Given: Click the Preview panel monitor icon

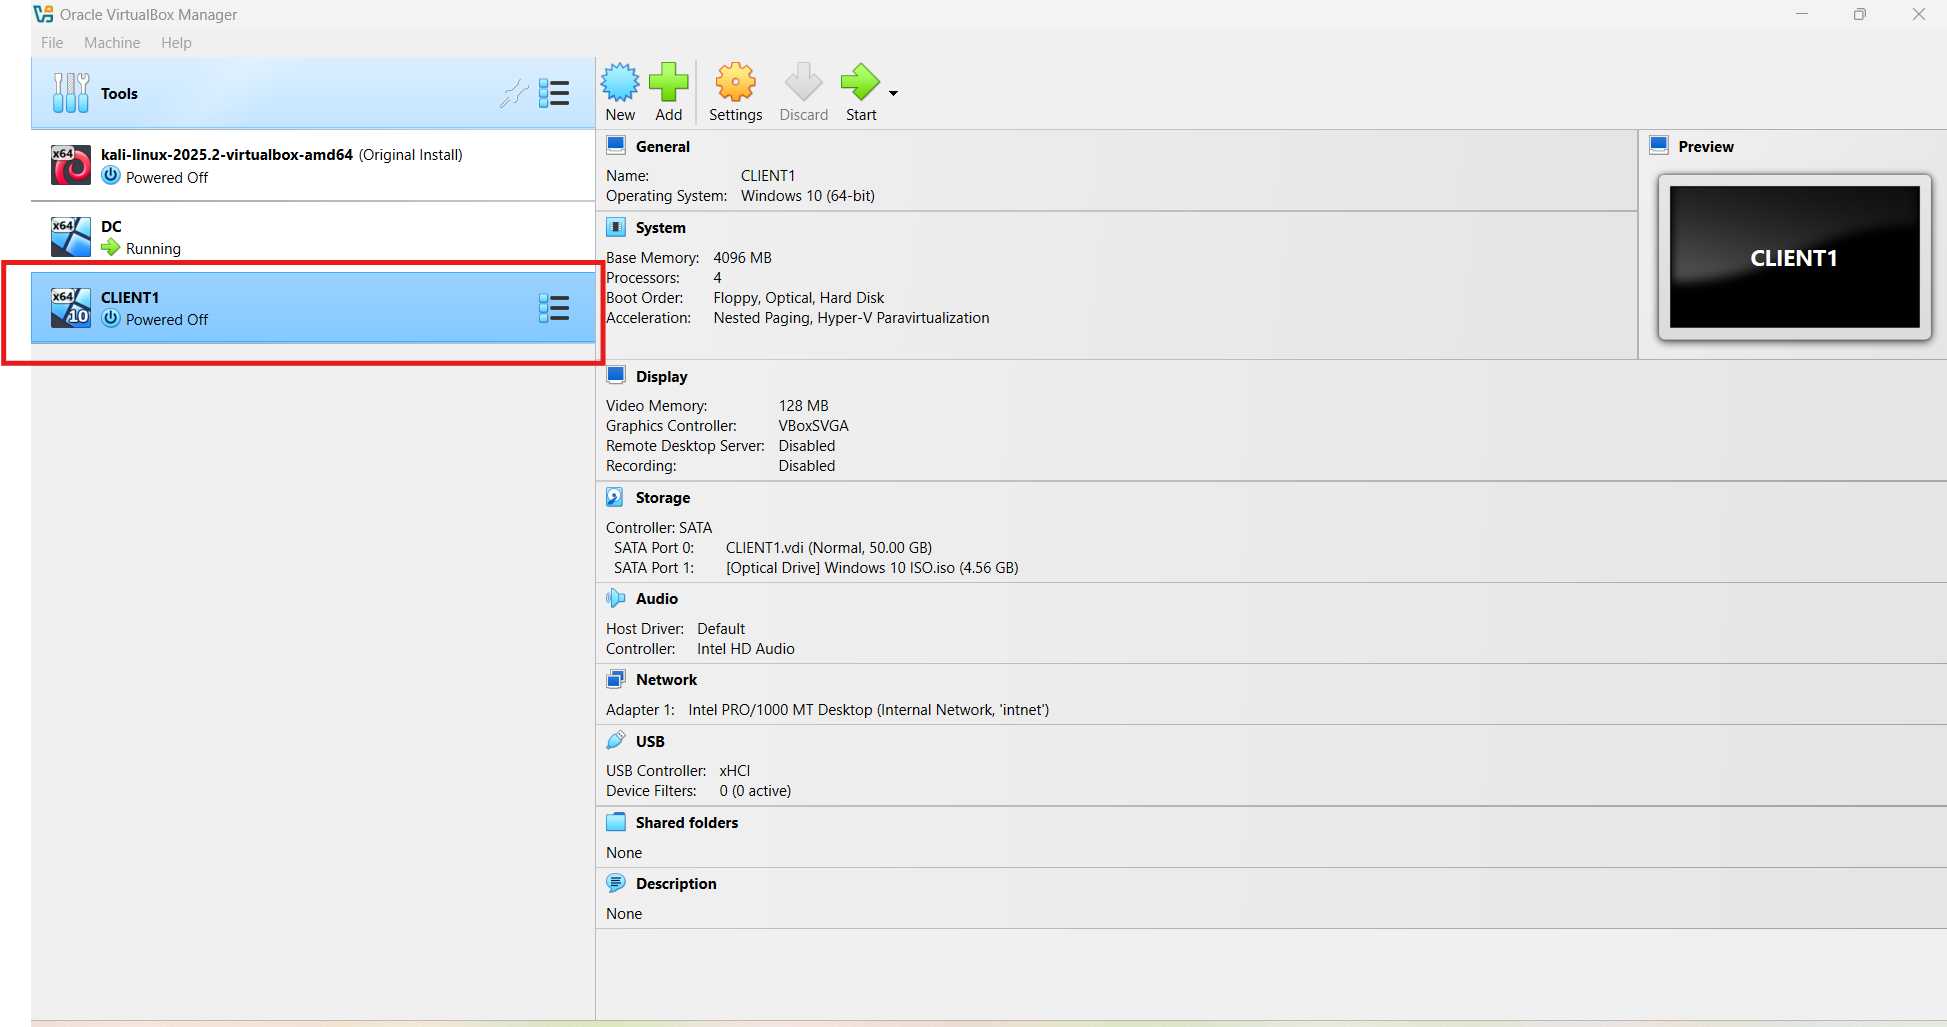Looking at the screenshot, I should point(1659,146).
